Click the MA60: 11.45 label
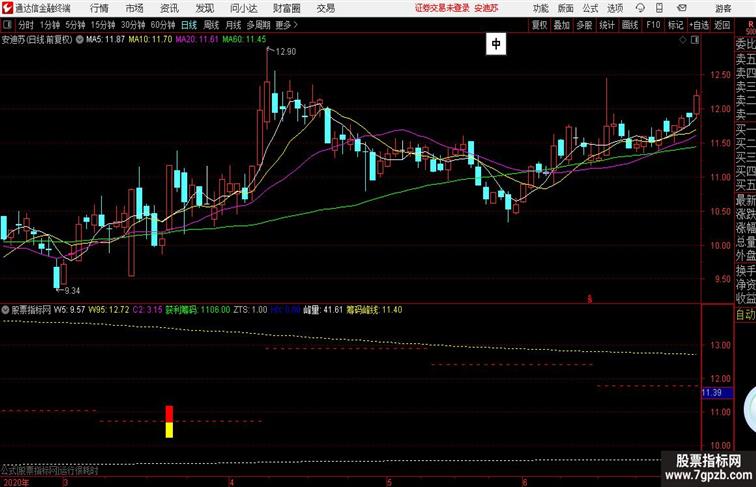 (244, 40)
